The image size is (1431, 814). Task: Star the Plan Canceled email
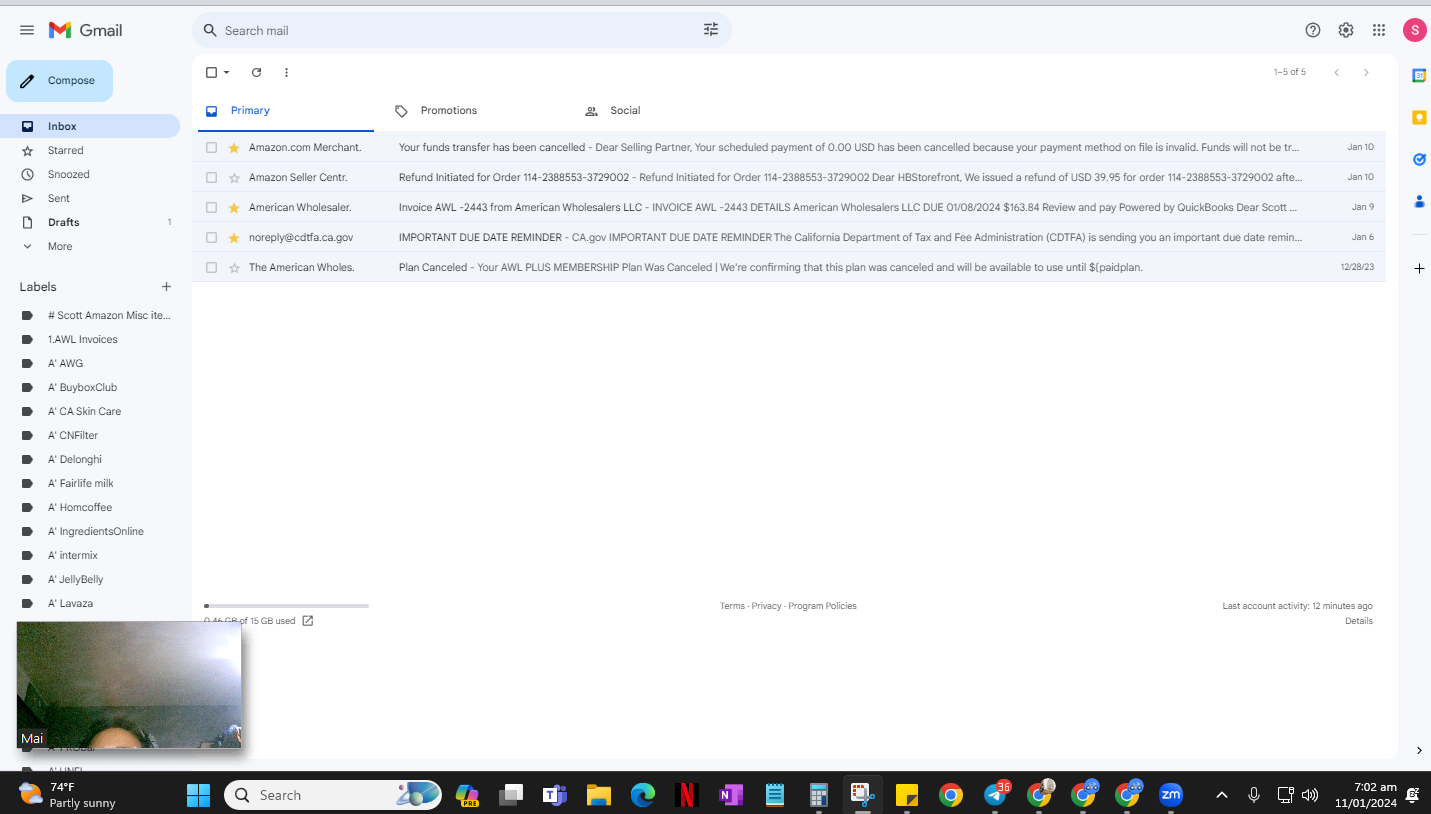[234, 267]
